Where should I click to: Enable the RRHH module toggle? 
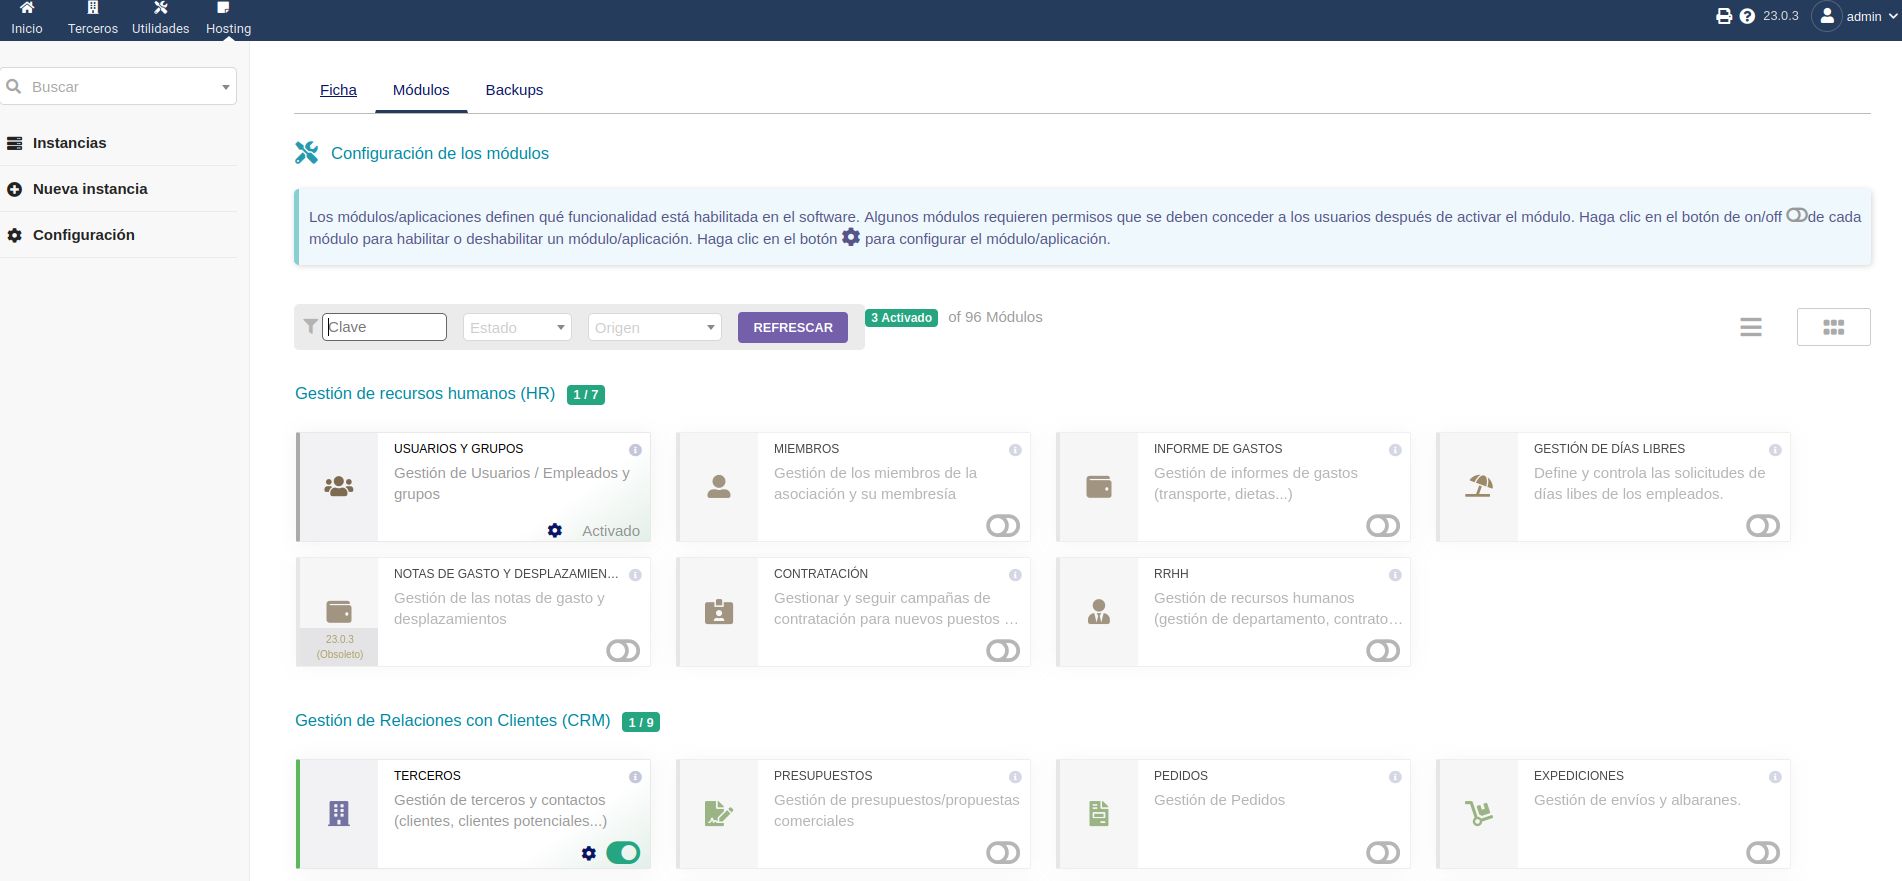coord(1383,651)
